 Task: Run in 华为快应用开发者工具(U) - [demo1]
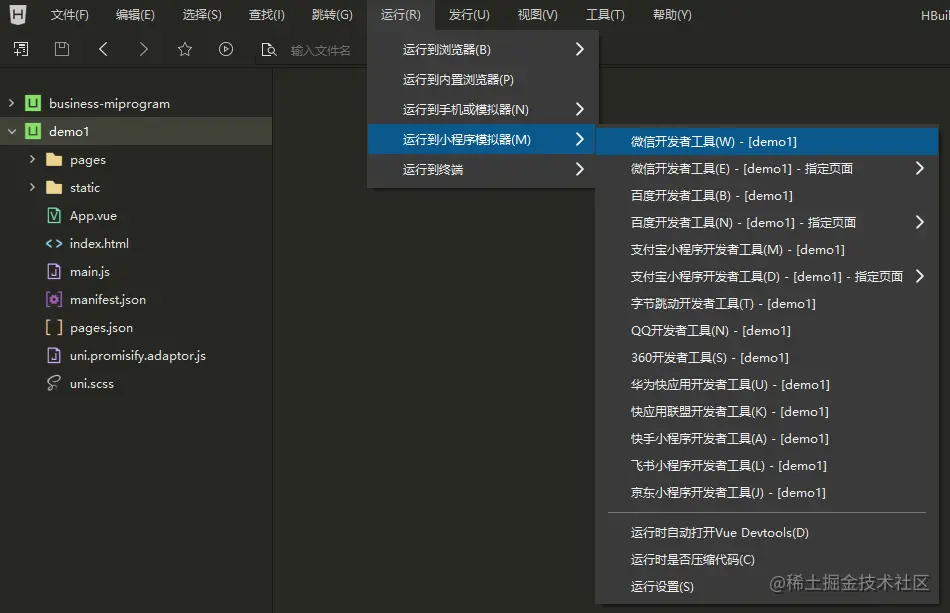[x=767, y=384]
